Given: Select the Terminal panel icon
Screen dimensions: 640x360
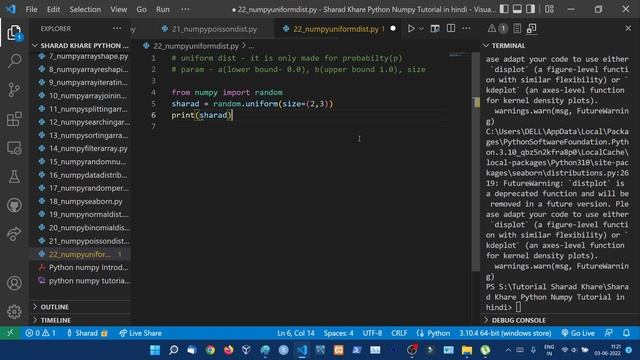Looking at the screenshot, I should pyautogui.click(x=531, y=29).
